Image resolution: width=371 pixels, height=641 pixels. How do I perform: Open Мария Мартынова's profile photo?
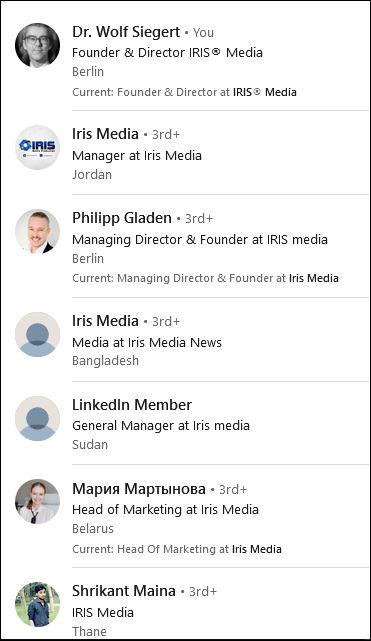38,502
